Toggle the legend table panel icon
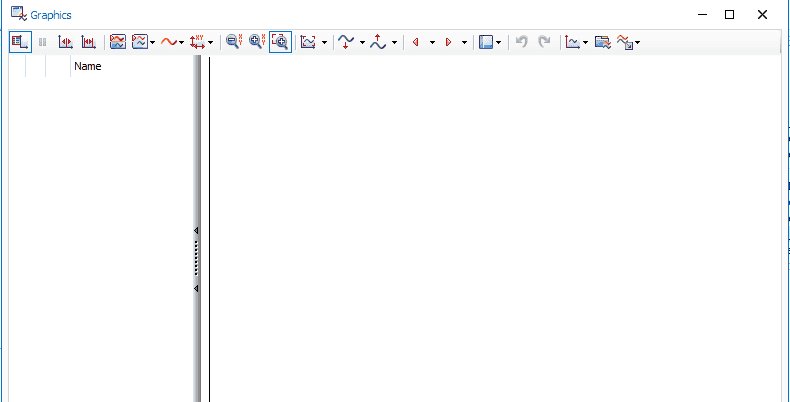790x402 pixels. point(20,42)
